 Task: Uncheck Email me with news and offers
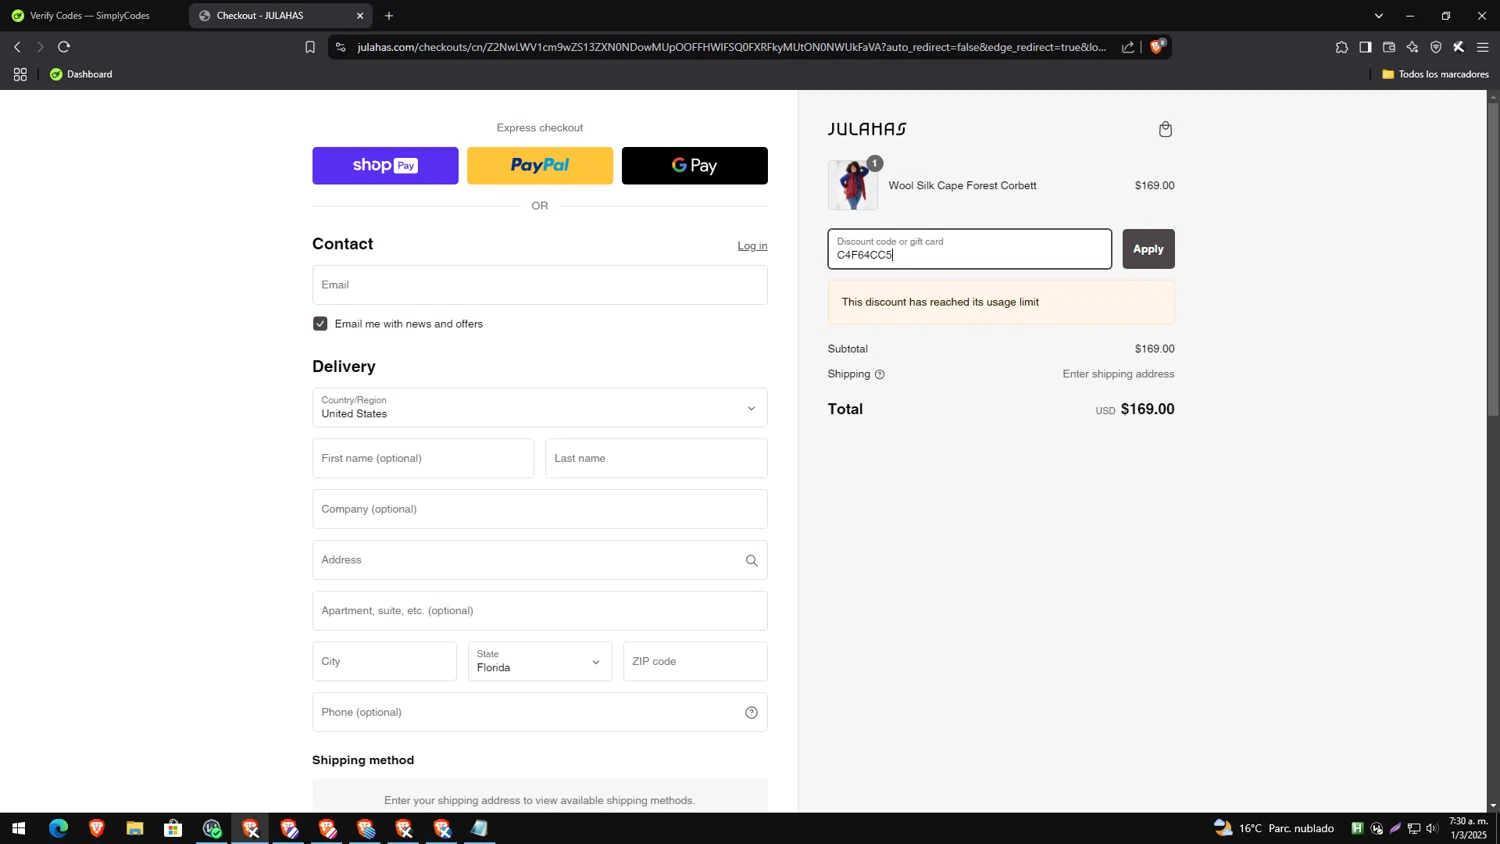tap(320, 324)
